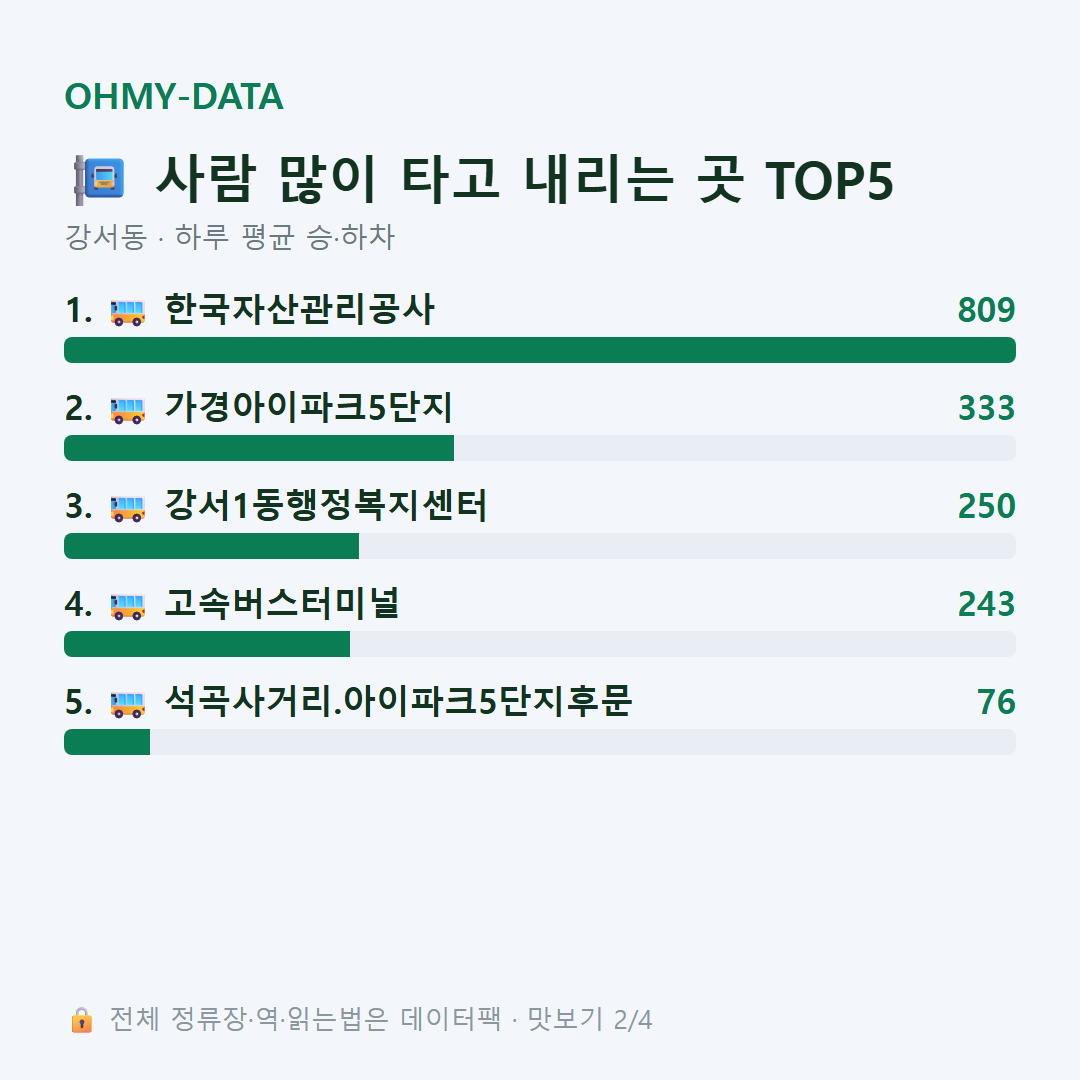Select the 고속버스터미널 stop name
Image resolution: width=1080 pixels, height=1080 pixels.
pos(282,603)
